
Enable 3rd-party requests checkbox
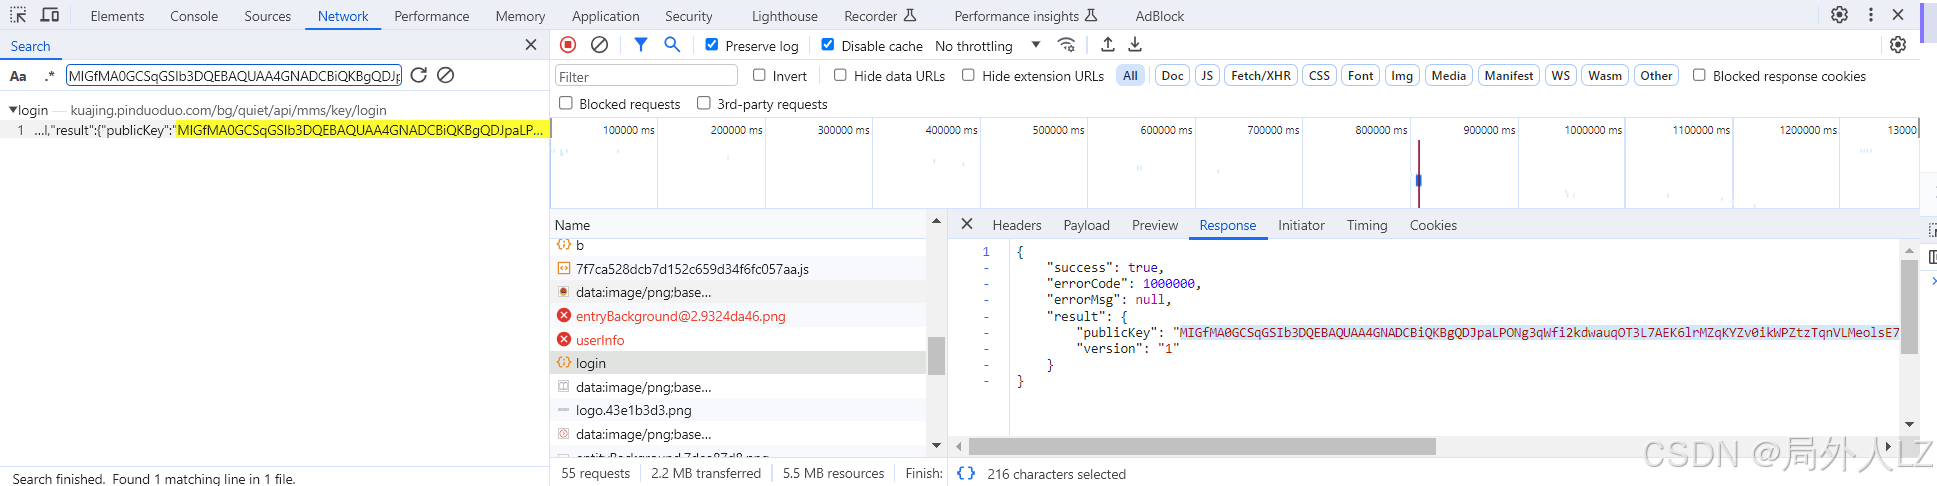click(x=704, y=103)
